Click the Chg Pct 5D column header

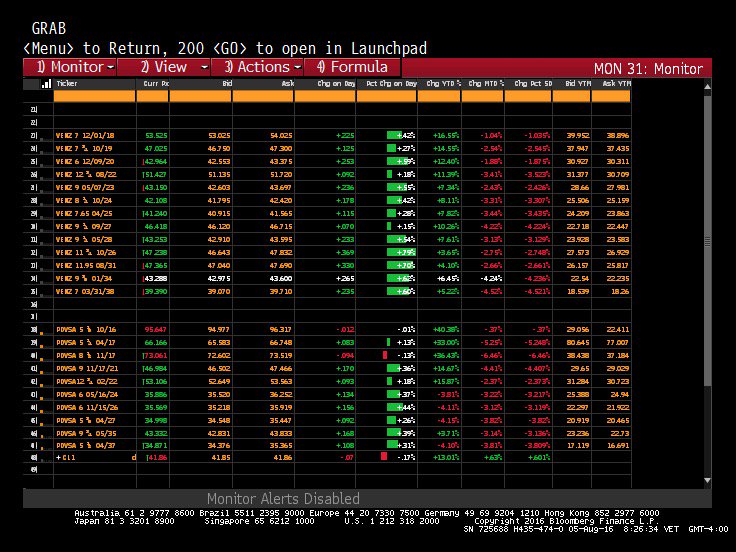coord(533,84)
